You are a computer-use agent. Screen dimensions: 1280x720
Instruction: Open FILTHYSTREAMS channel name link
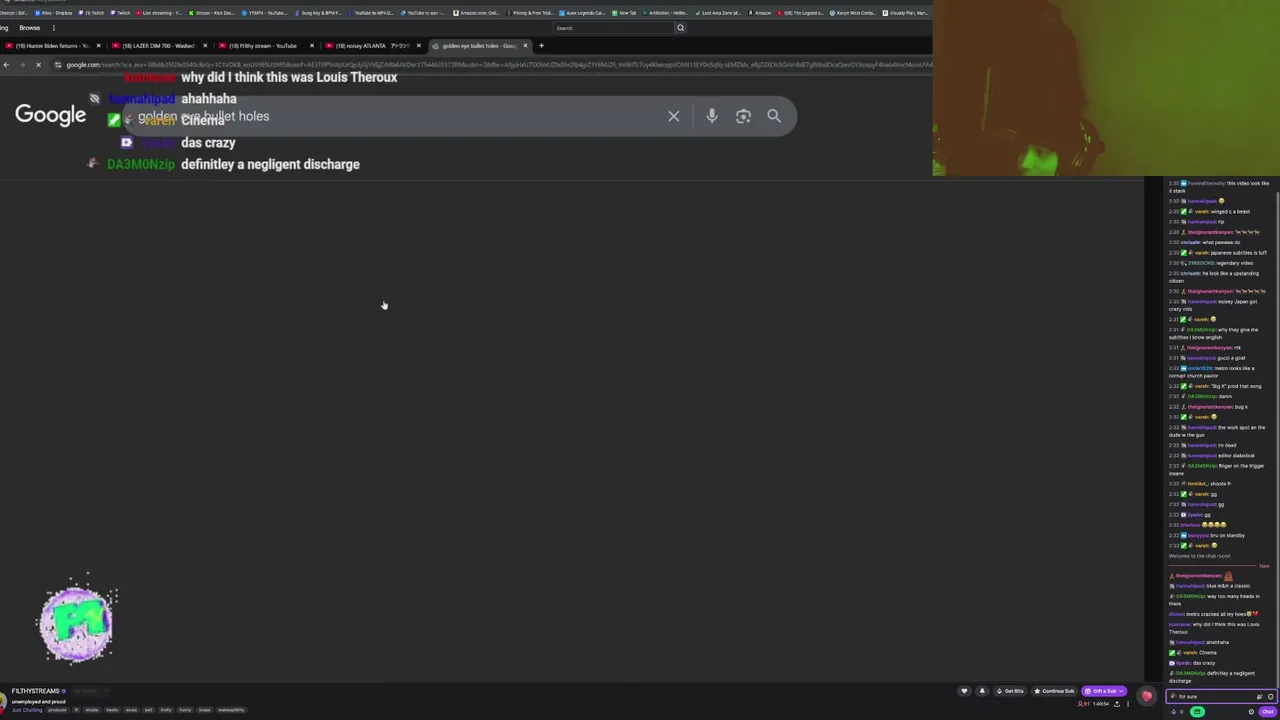coord(35,691)
